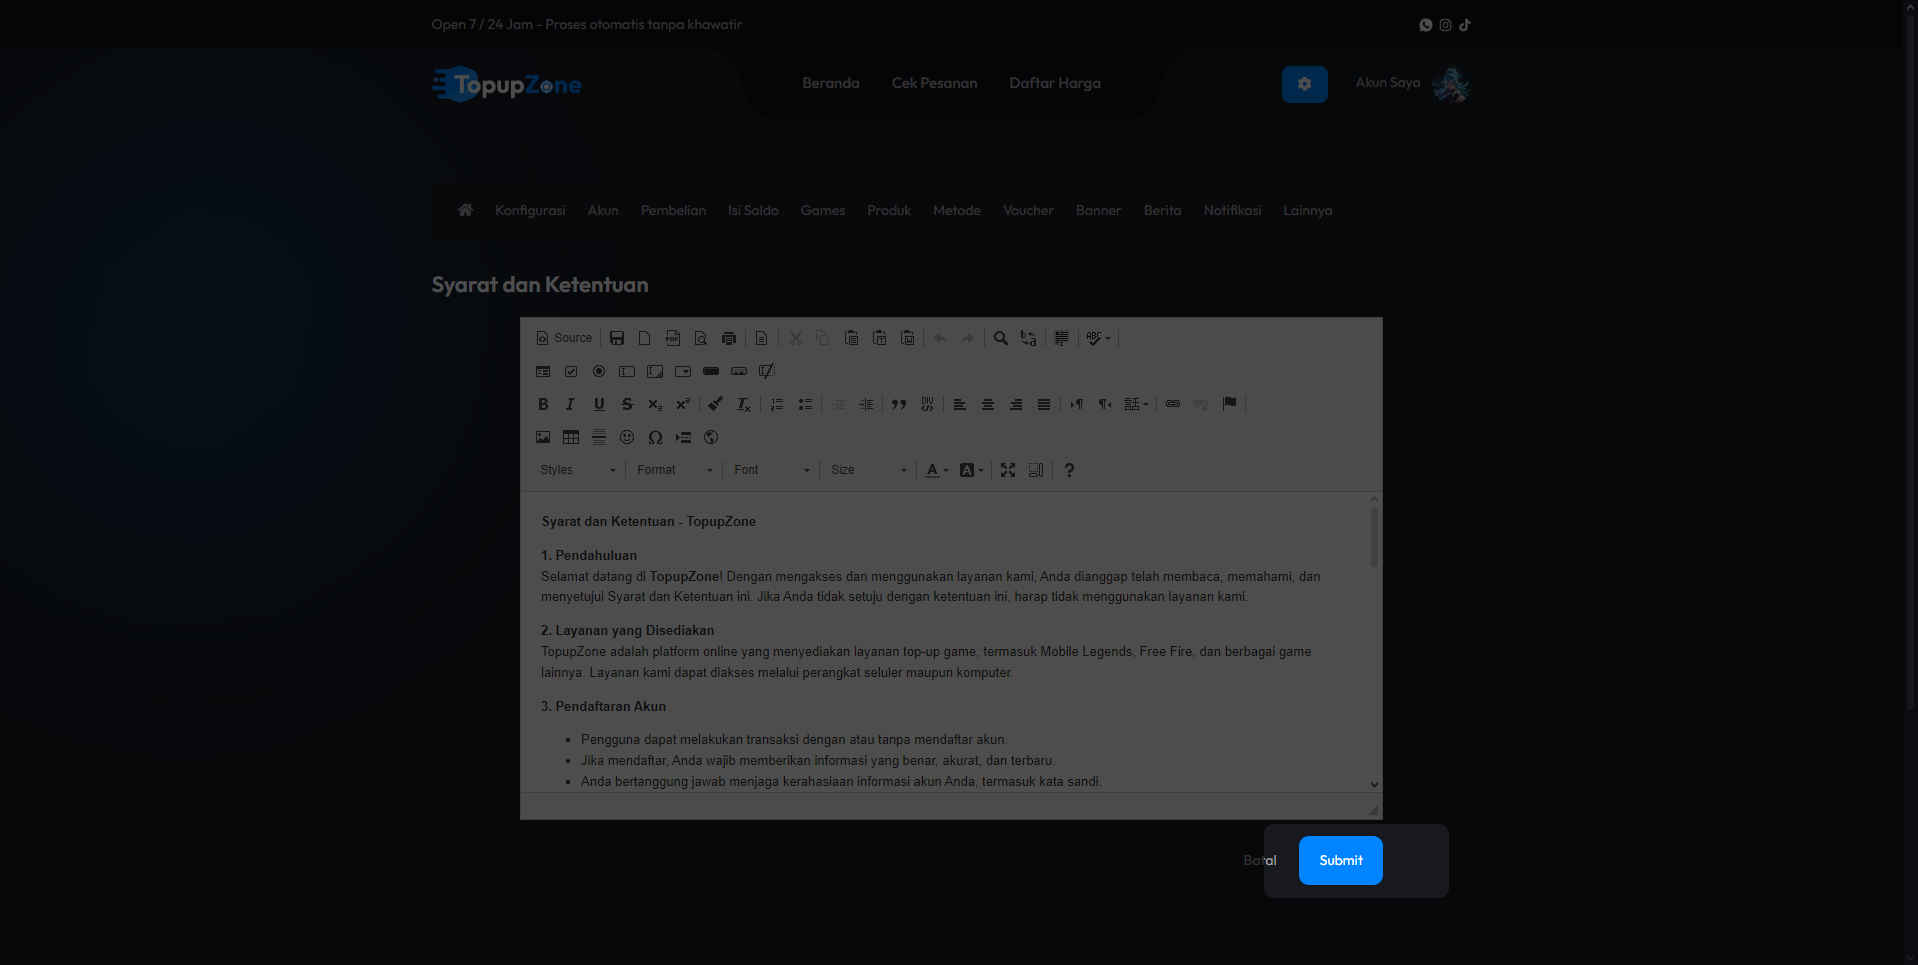This screenshot has width=1918, height=965.
Task: Open the Format dropdown
Action: click(x=675, y=470)
